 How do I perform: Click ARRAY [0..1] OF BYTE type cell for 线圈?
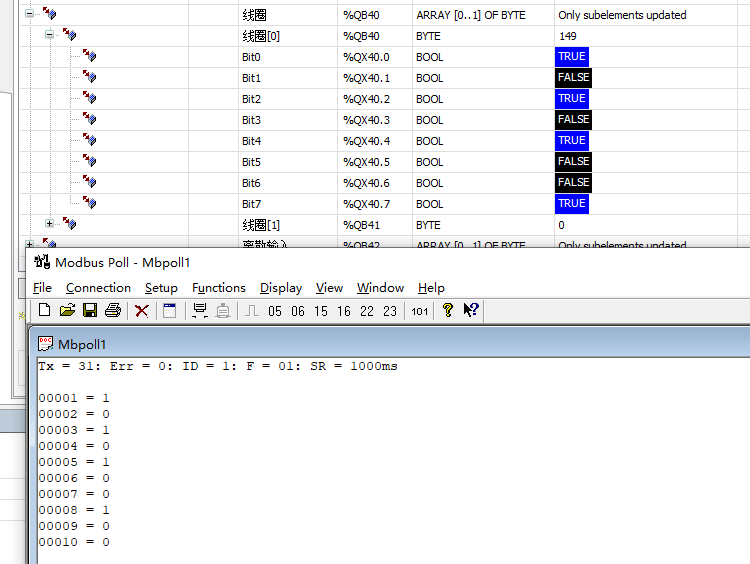[x=483, y=15]
